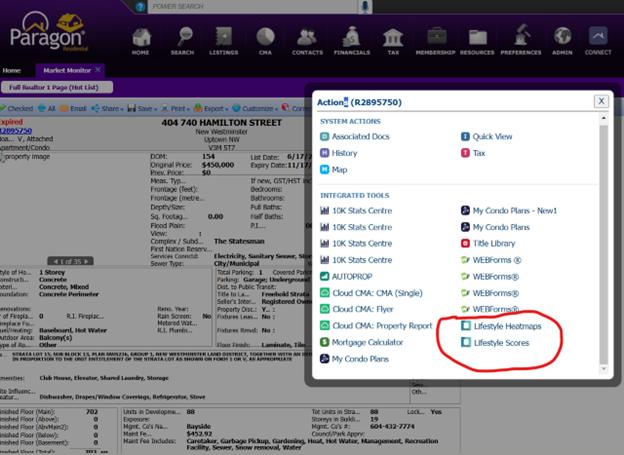Viewport: 624px width, 455px height.
Task: Open My Condo Plans - New1
Action: pos(509,211)
